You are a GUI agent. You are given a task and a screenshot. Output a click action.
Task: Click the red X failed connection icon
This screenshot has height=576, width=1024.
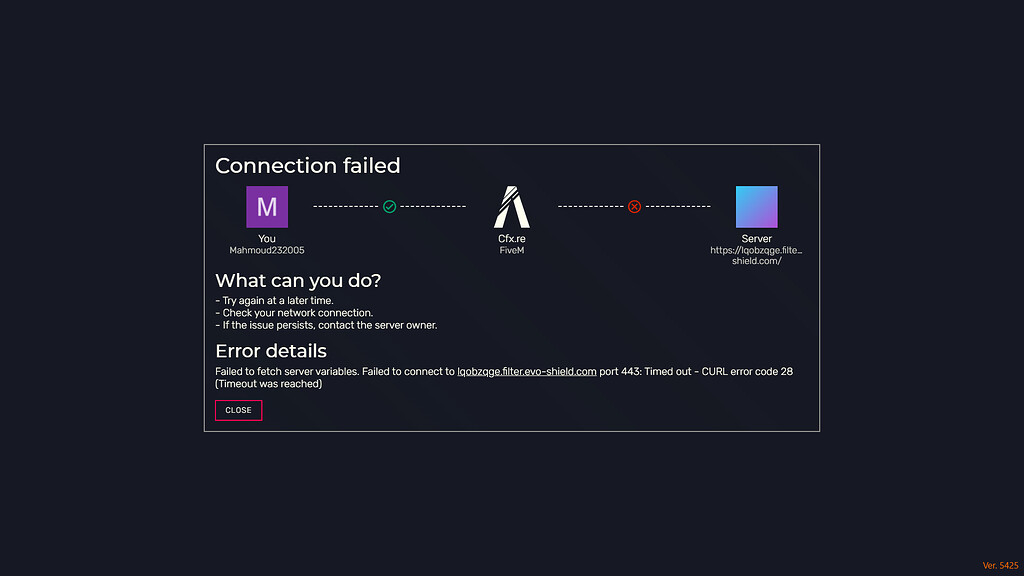click(634, 206)
